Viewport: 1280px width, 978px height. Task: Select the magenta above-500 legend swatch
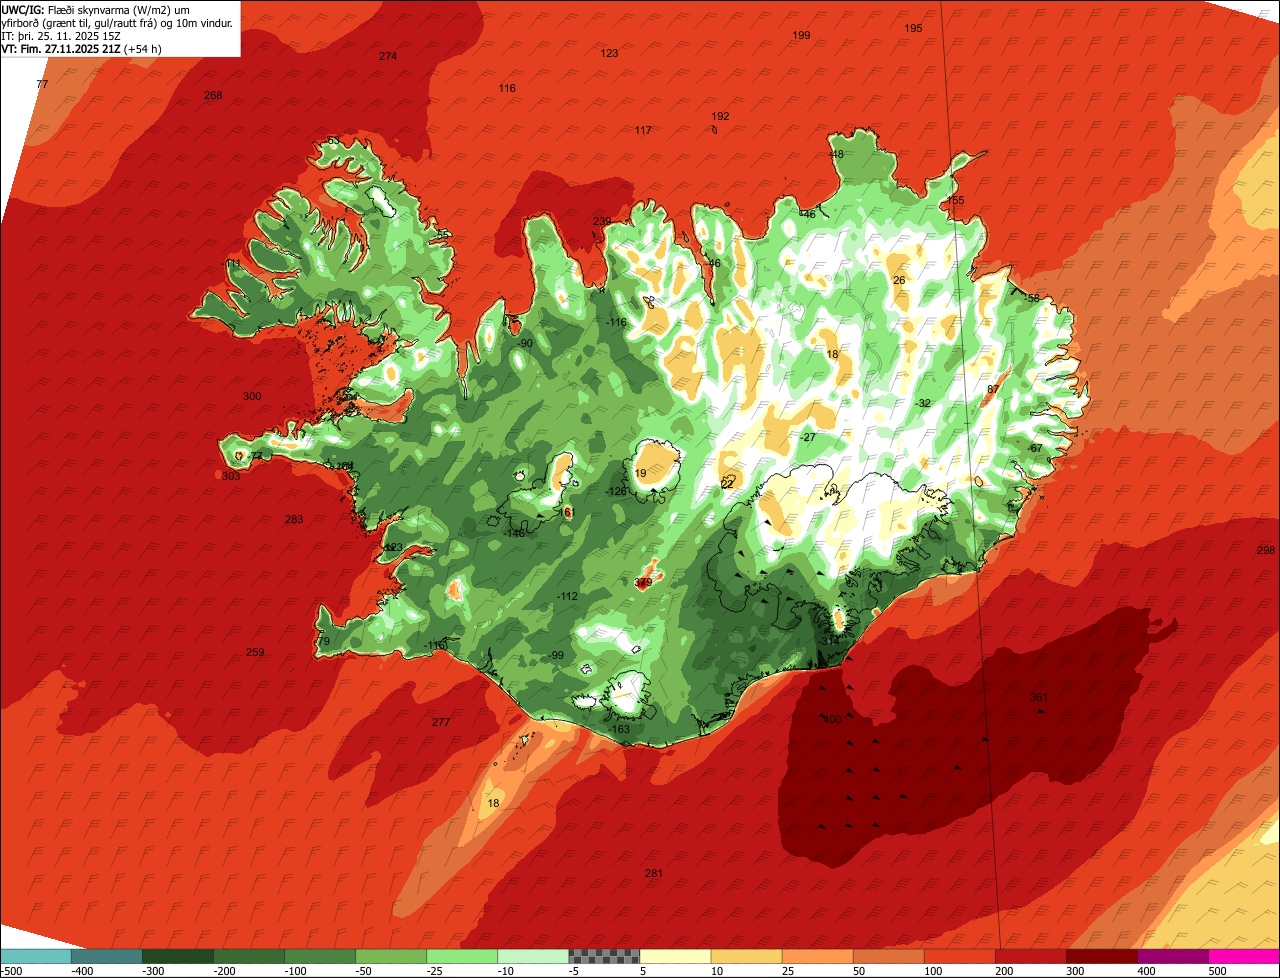[1243, 956]
